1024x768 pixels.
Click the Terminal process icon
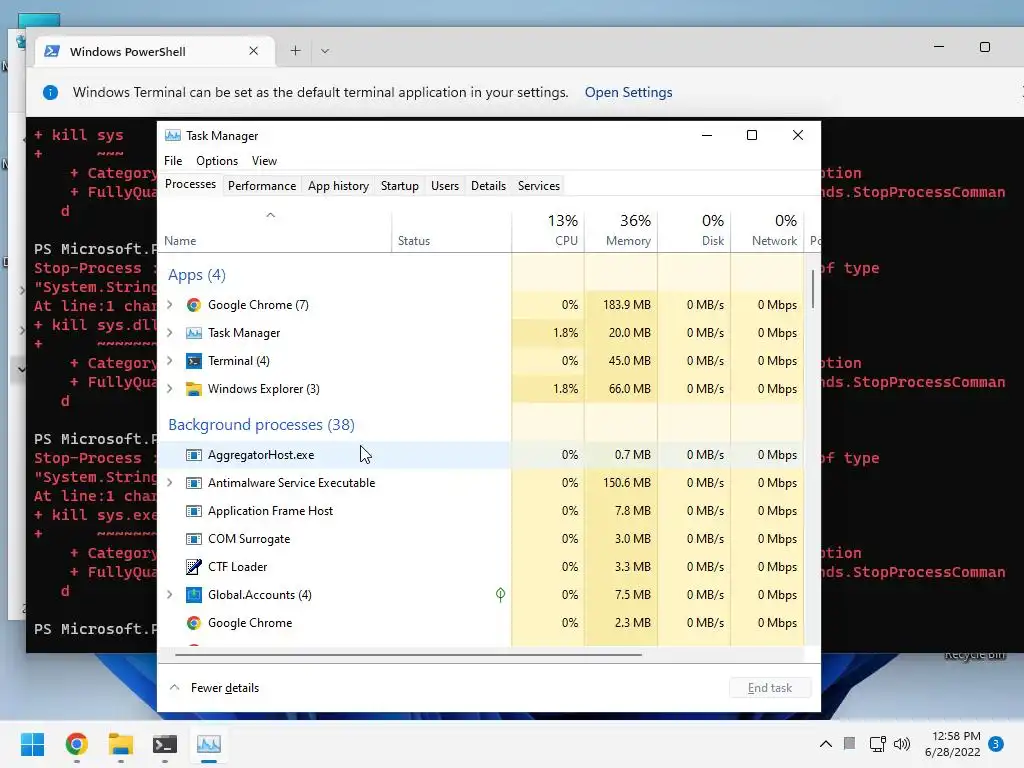193,361
